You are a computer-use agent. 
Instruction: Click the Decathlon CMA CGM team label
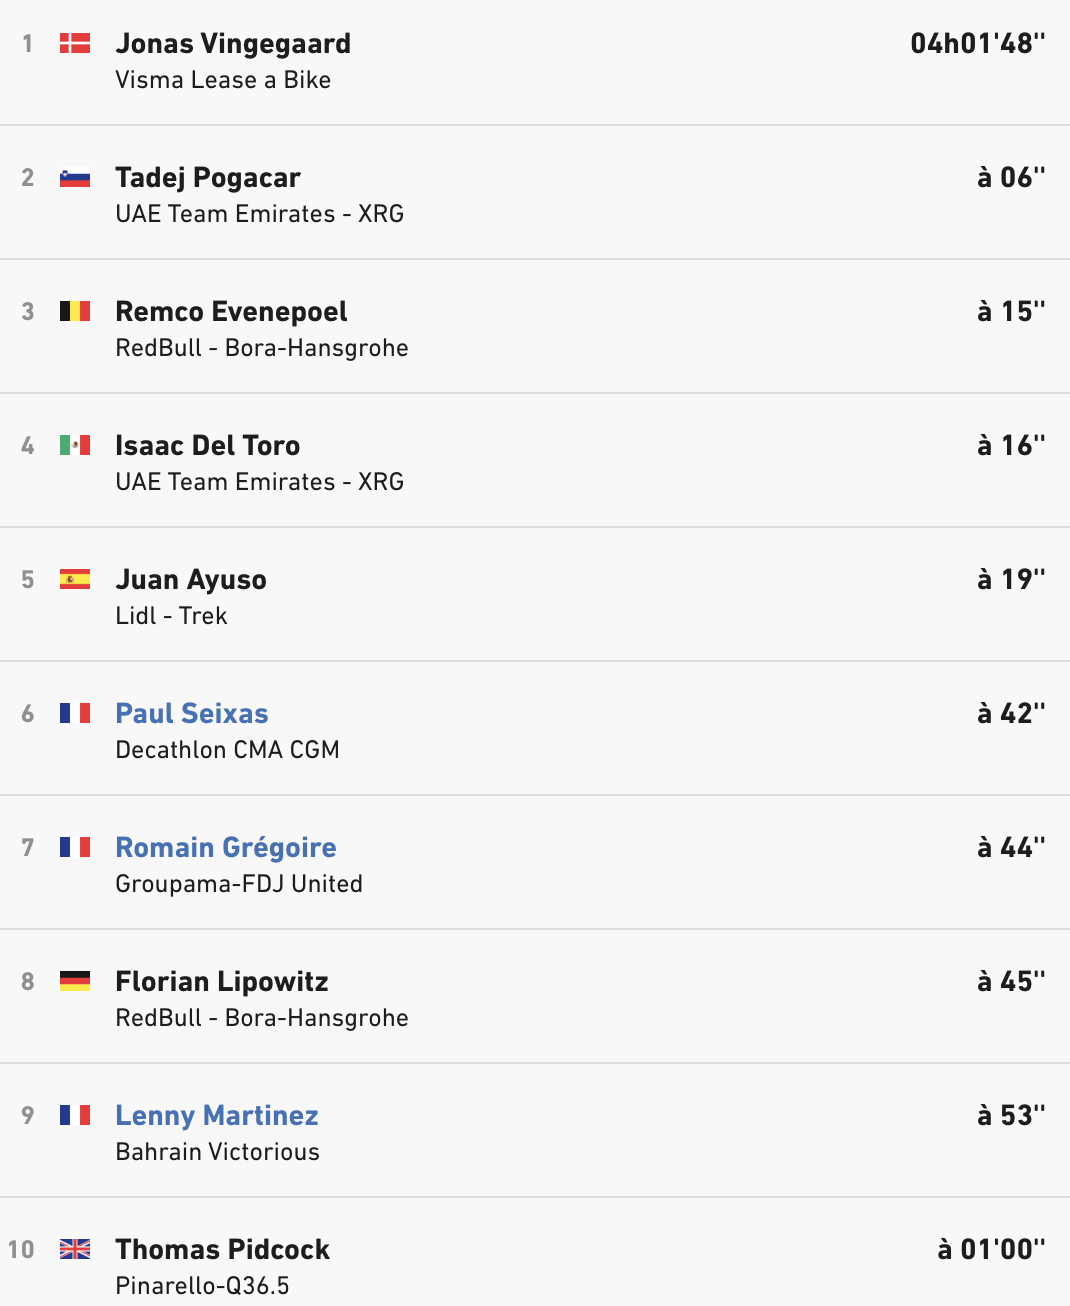tap(227, 750)
